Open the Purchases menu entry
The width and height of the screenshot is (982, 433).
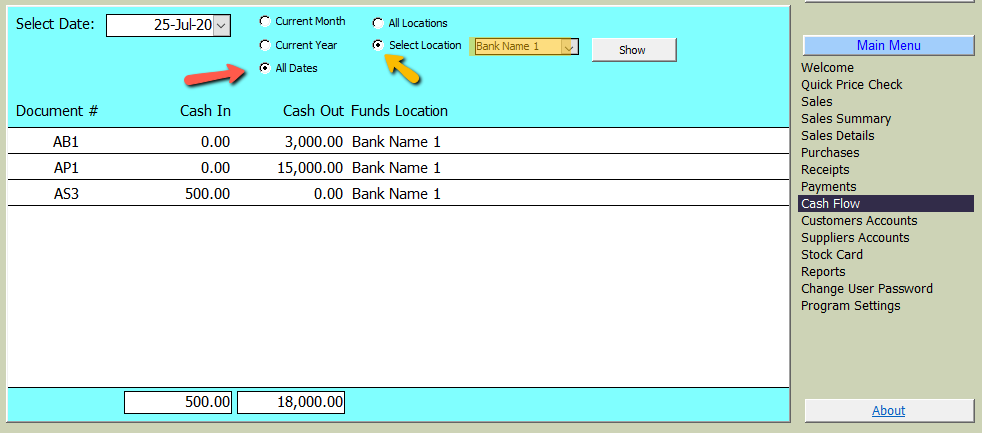(830, 153)
